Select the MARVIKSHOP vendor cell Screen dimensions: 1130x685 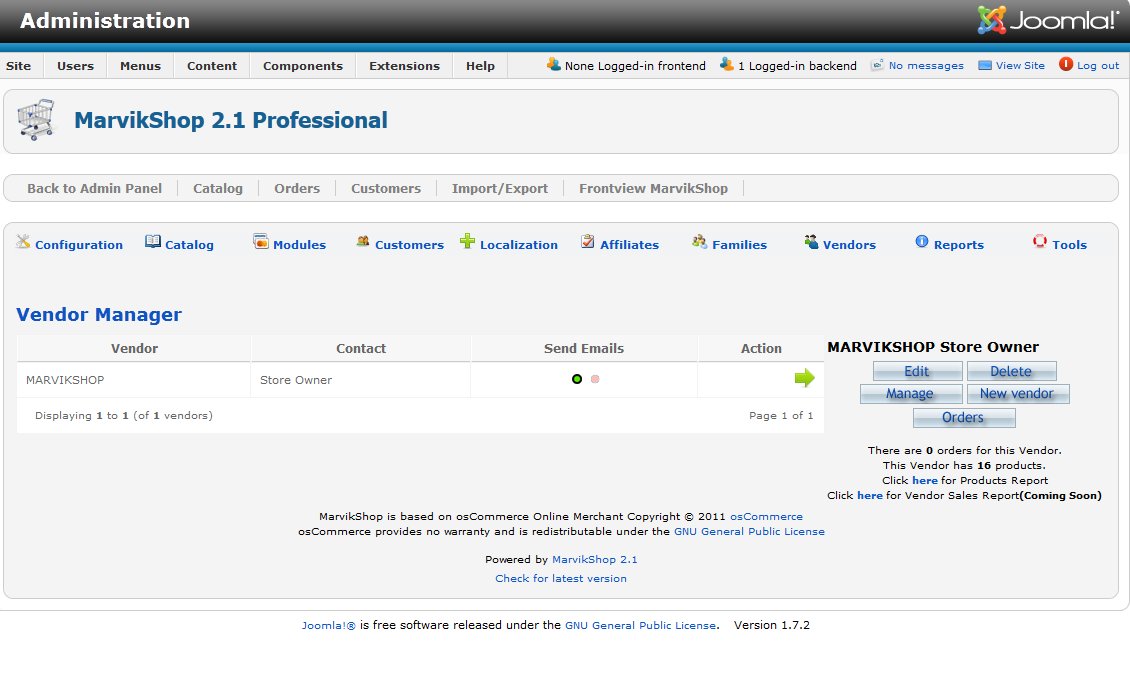point(133,380)
